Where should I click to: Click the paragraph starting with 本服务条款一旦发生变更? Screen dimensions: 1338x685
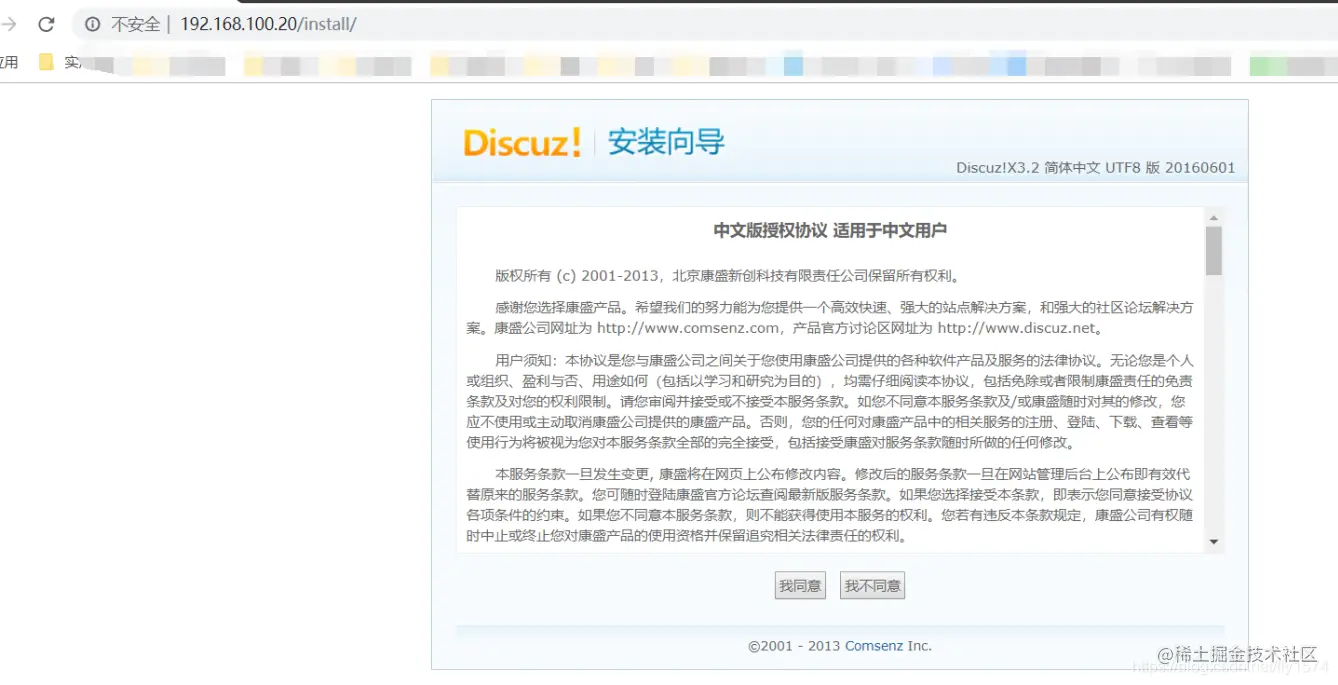point(830,505)
